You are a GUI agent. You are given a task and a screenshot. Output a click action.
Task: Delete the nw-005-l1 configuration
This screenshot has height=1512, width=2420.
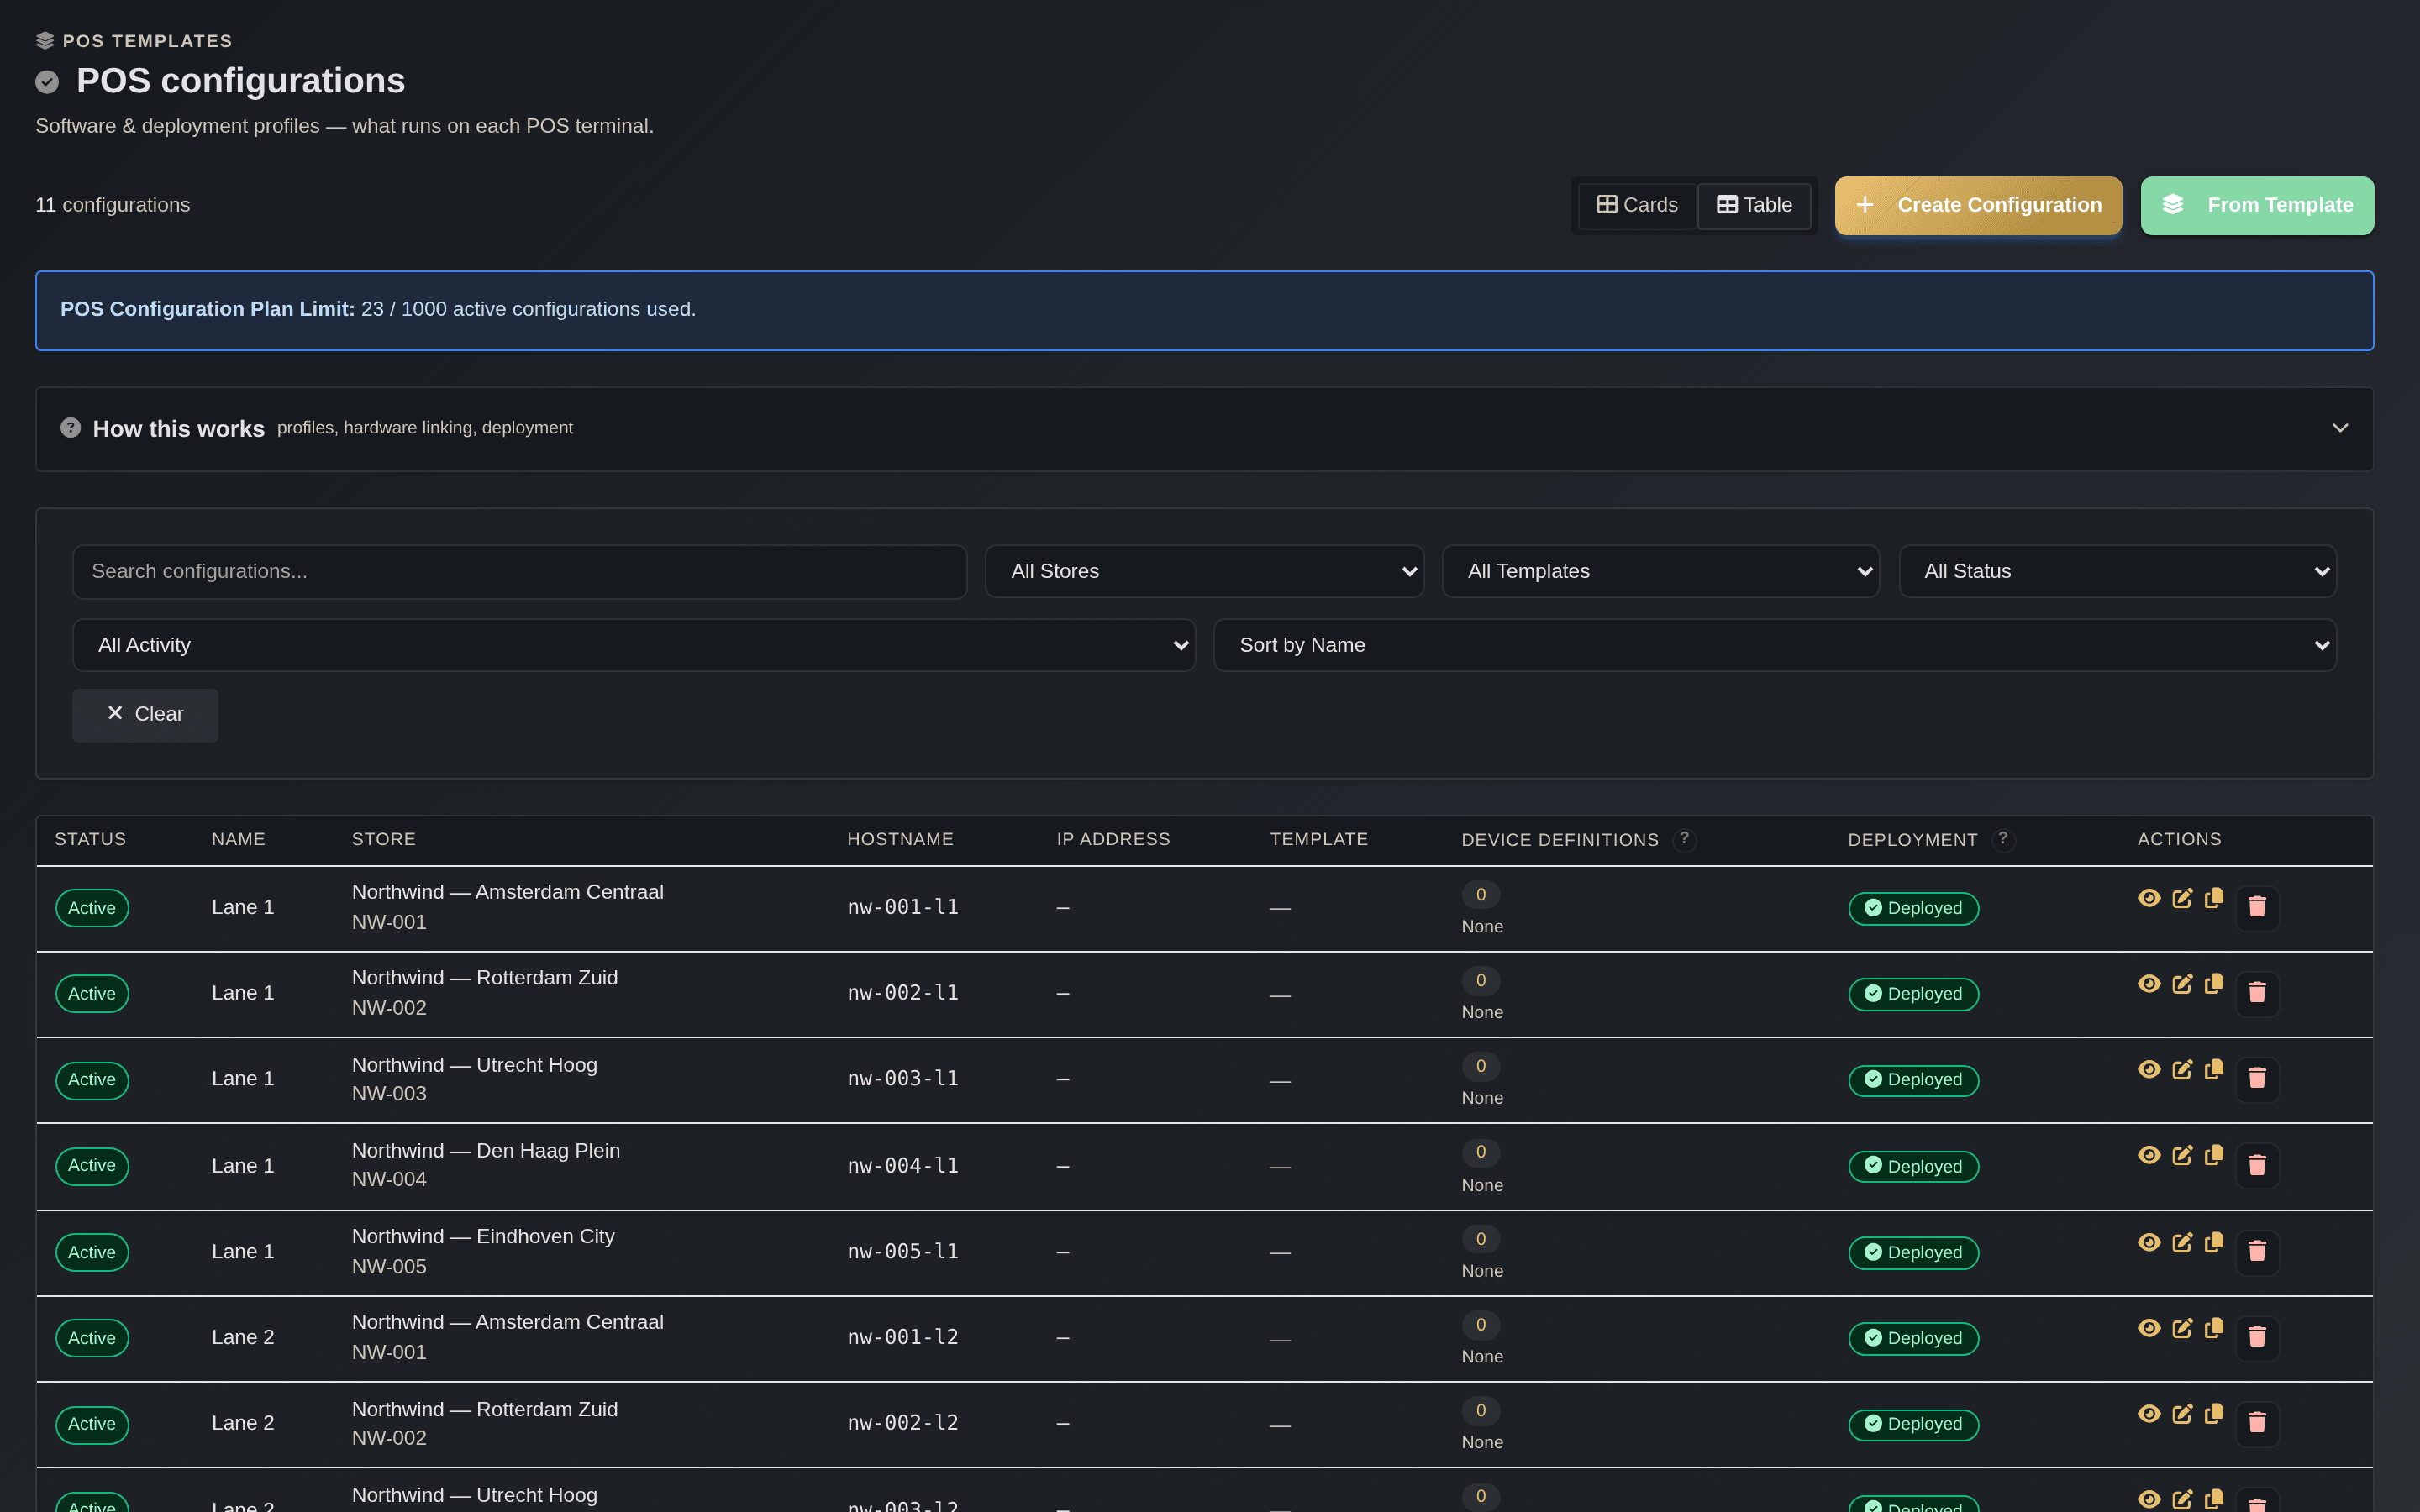[2257, 1252]
